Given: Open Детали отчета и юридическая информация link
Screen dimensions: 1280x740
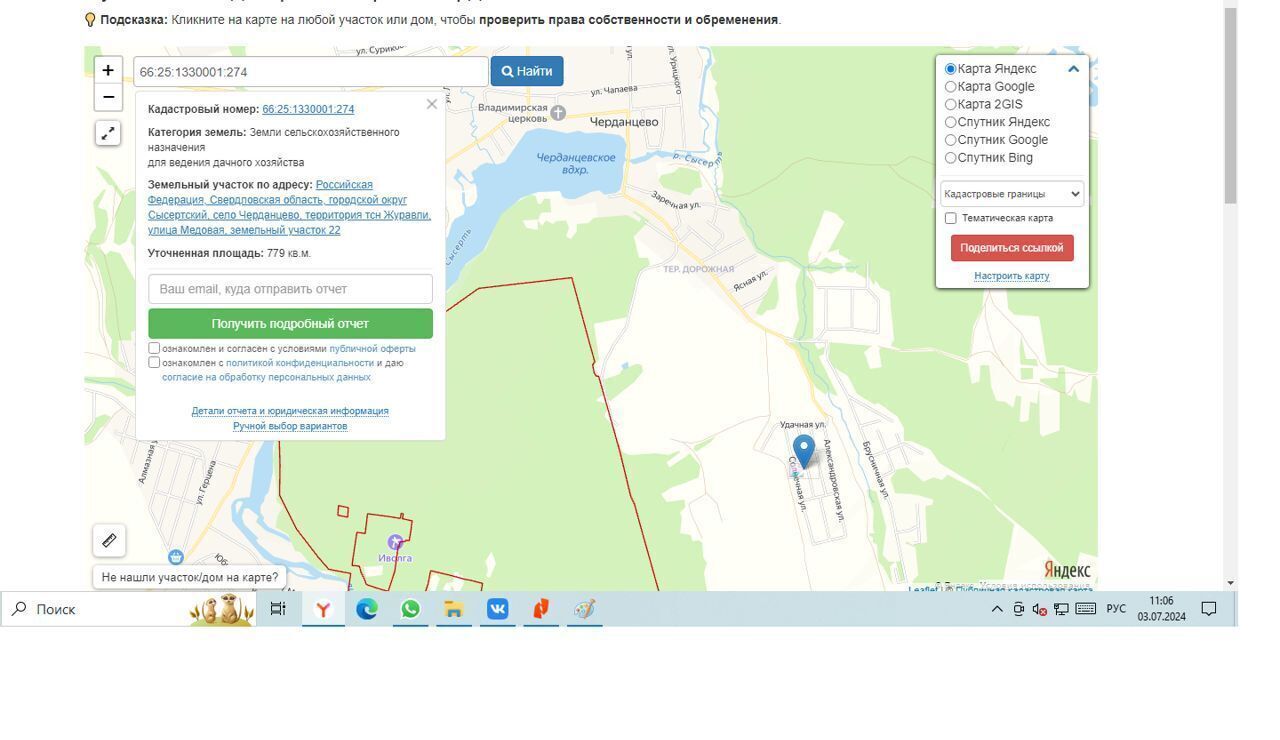Looking at the screenshot, I should tap(290, 411).
